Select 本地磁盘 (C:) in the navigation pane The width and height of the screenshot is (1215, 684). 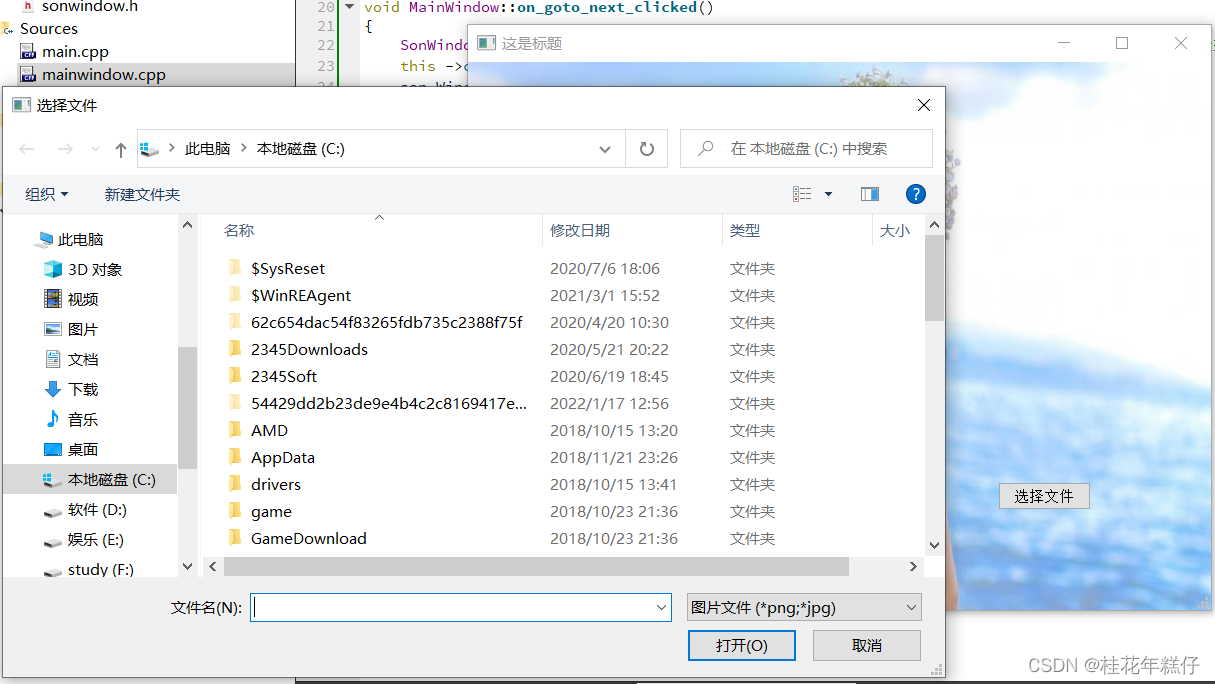coord(112,479)
